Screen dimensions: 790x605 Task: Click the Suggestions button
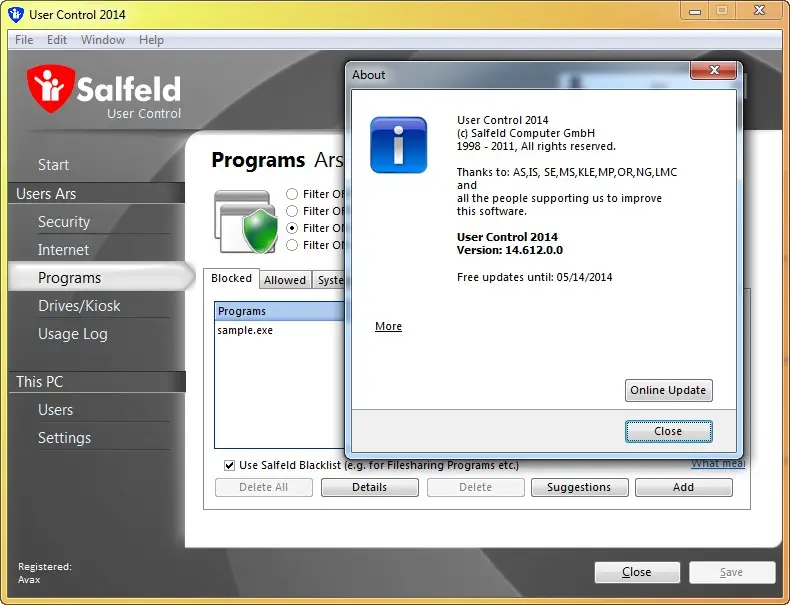click(579, 487)
